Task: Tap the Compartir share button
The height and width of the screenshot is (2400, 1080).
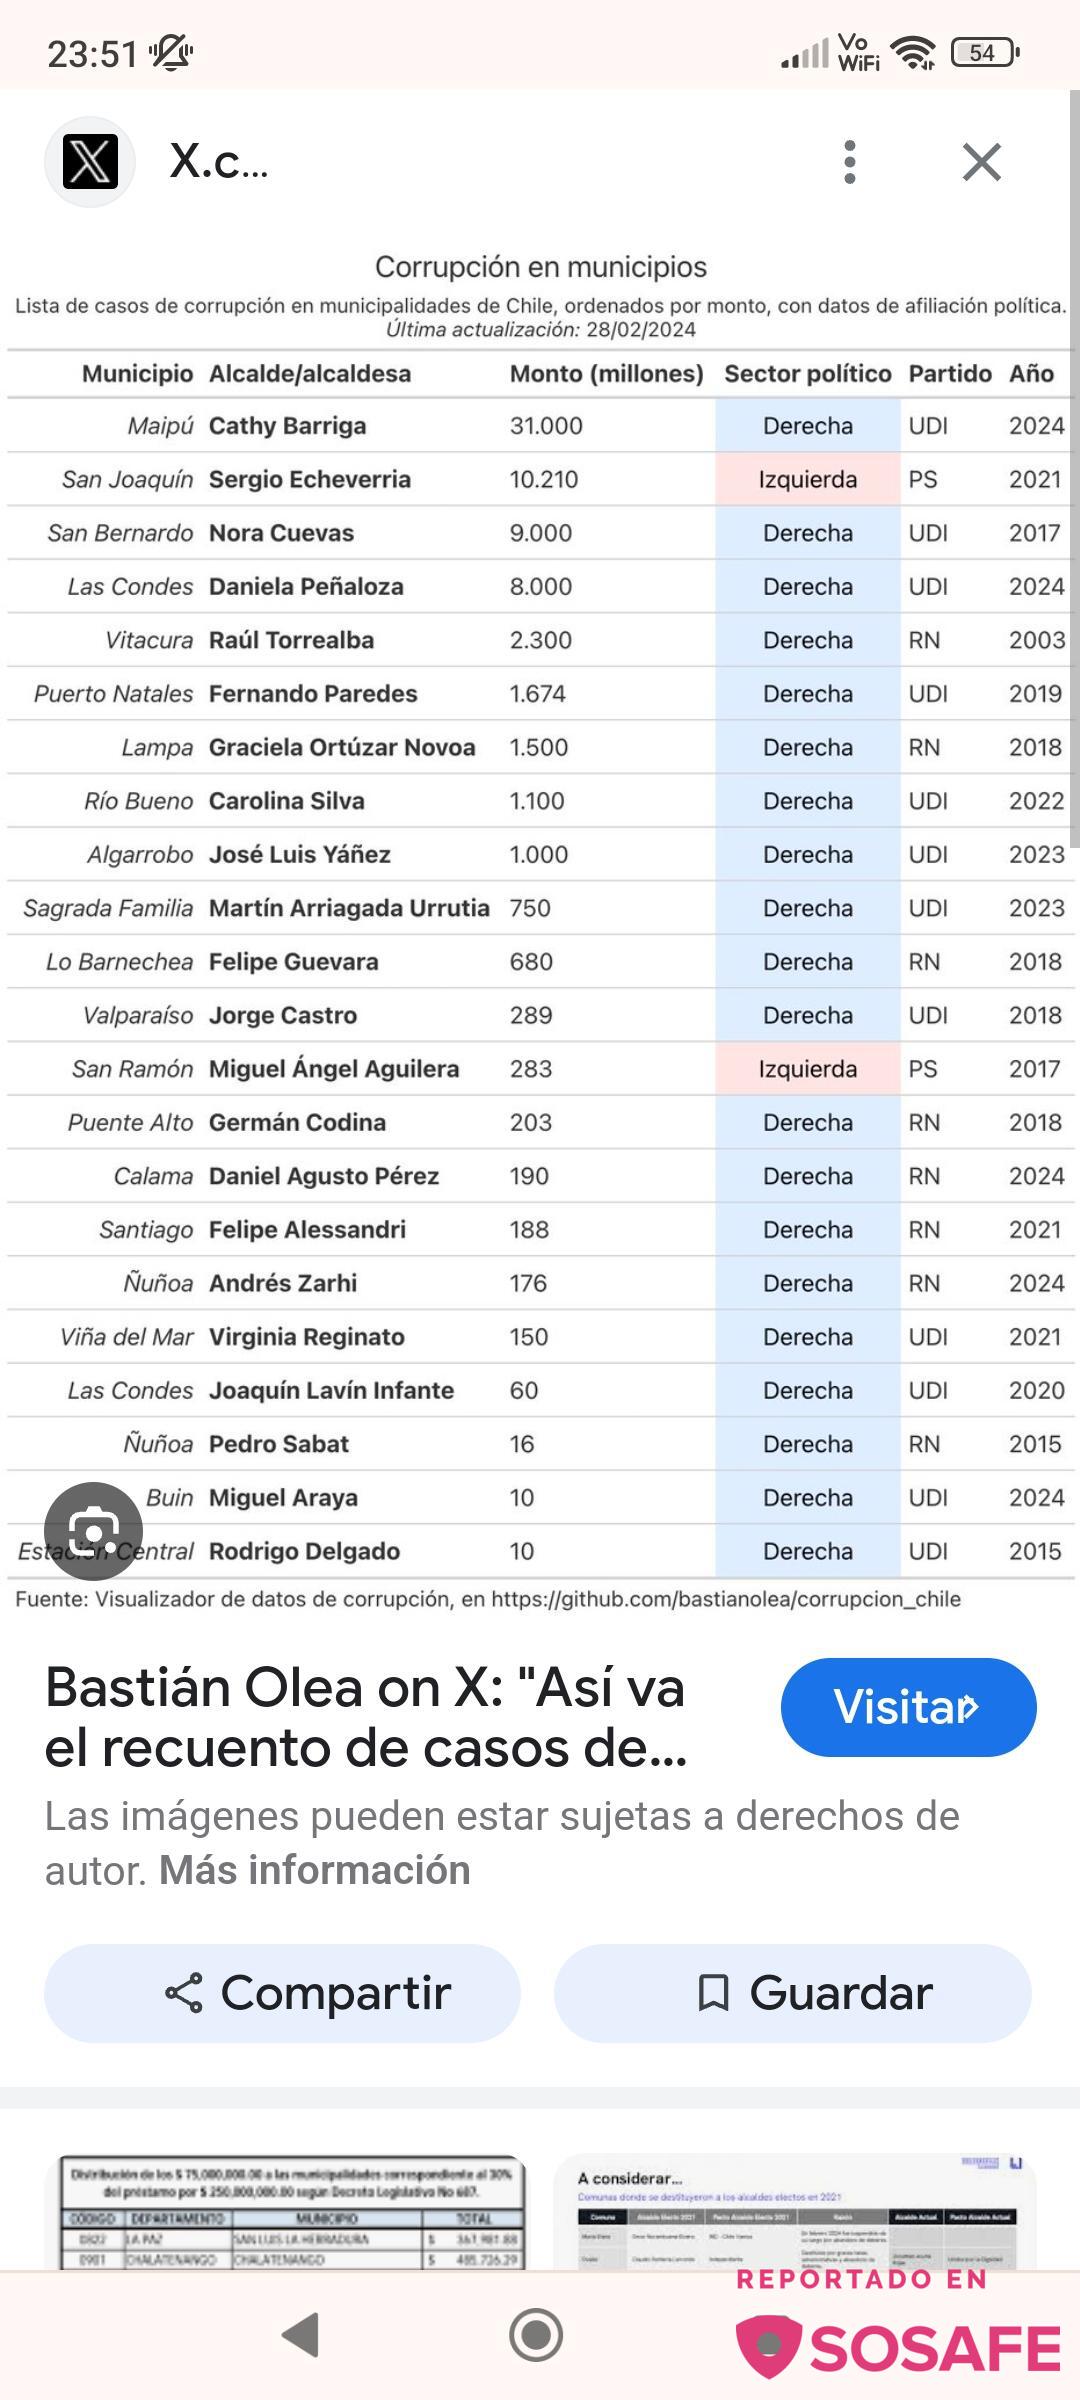Action: [282, 1993]
